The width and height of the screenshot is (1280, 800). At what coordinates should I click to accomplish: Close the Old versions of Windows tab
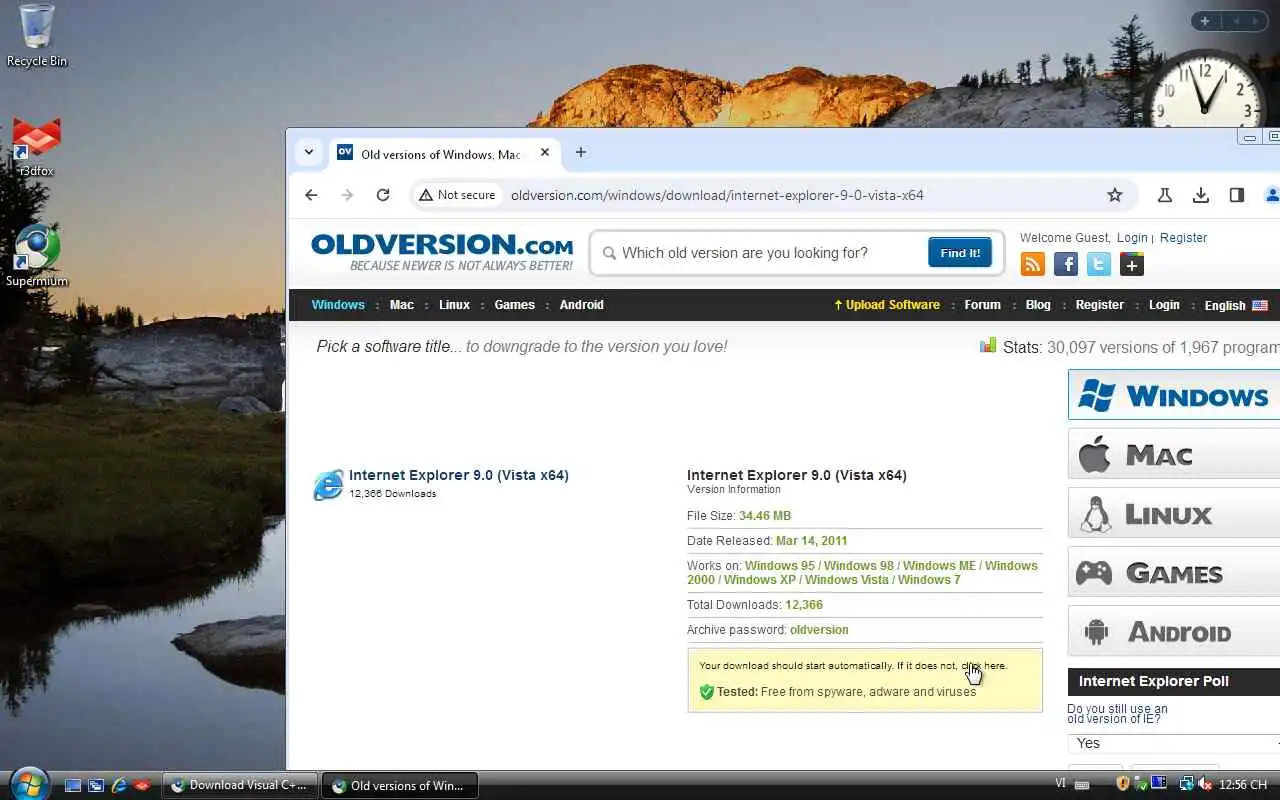coord(545,153)
